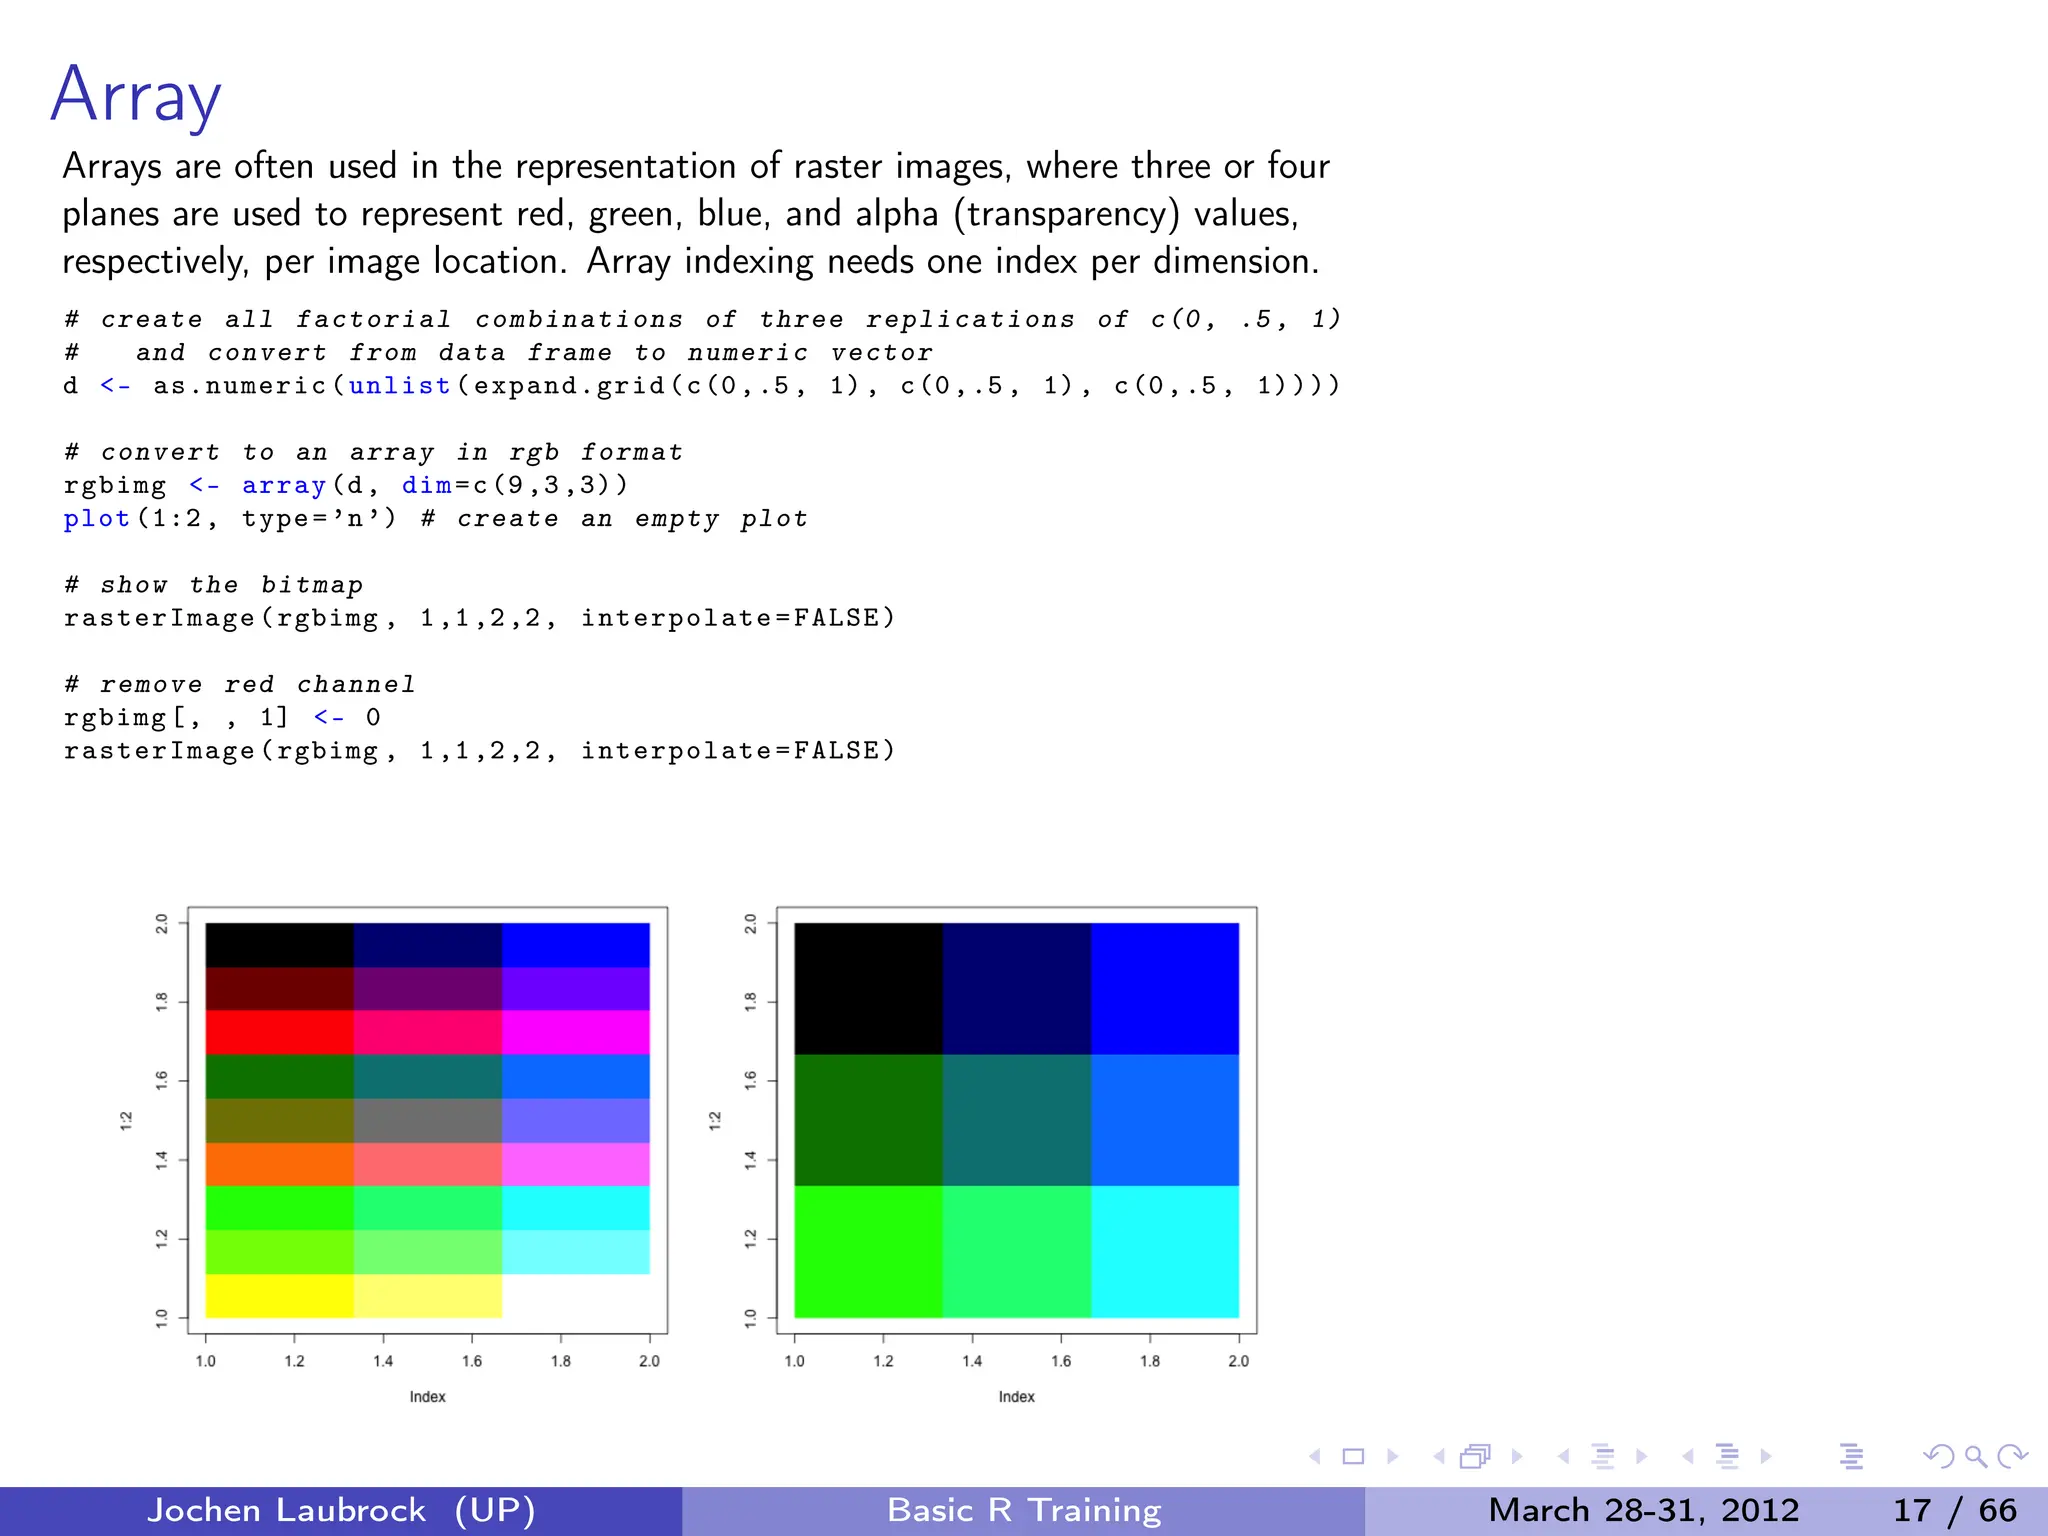Viewport: 2048px width, 1536px height.
Task: Click the pure red cell in left plot
Action: point(279,1032)
